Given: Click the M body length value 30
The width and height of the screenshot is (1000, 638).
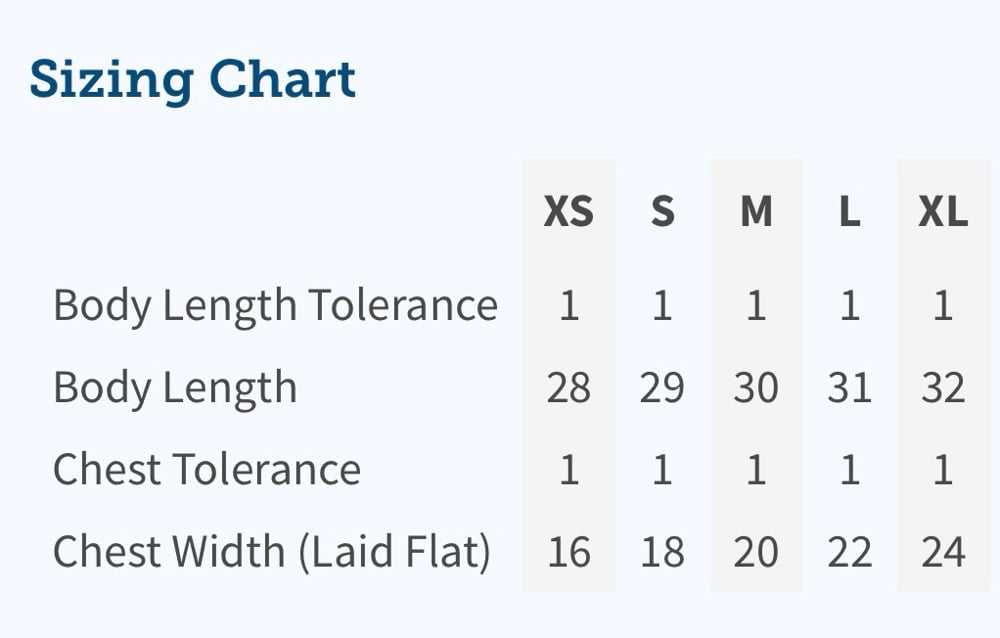Looking at the screenshot, I should 756,387.
